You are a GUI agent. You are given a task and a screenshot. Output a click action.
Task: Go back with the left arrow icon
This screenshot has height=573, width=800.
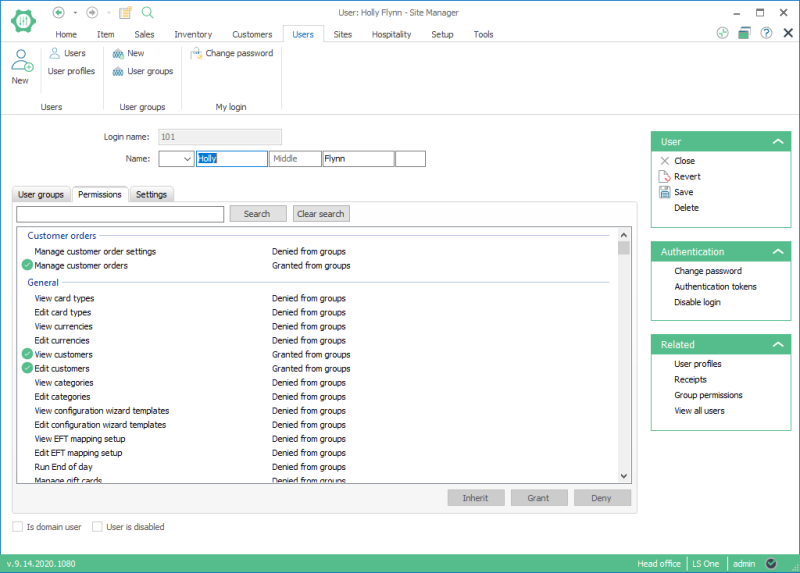tap(59, 12)
